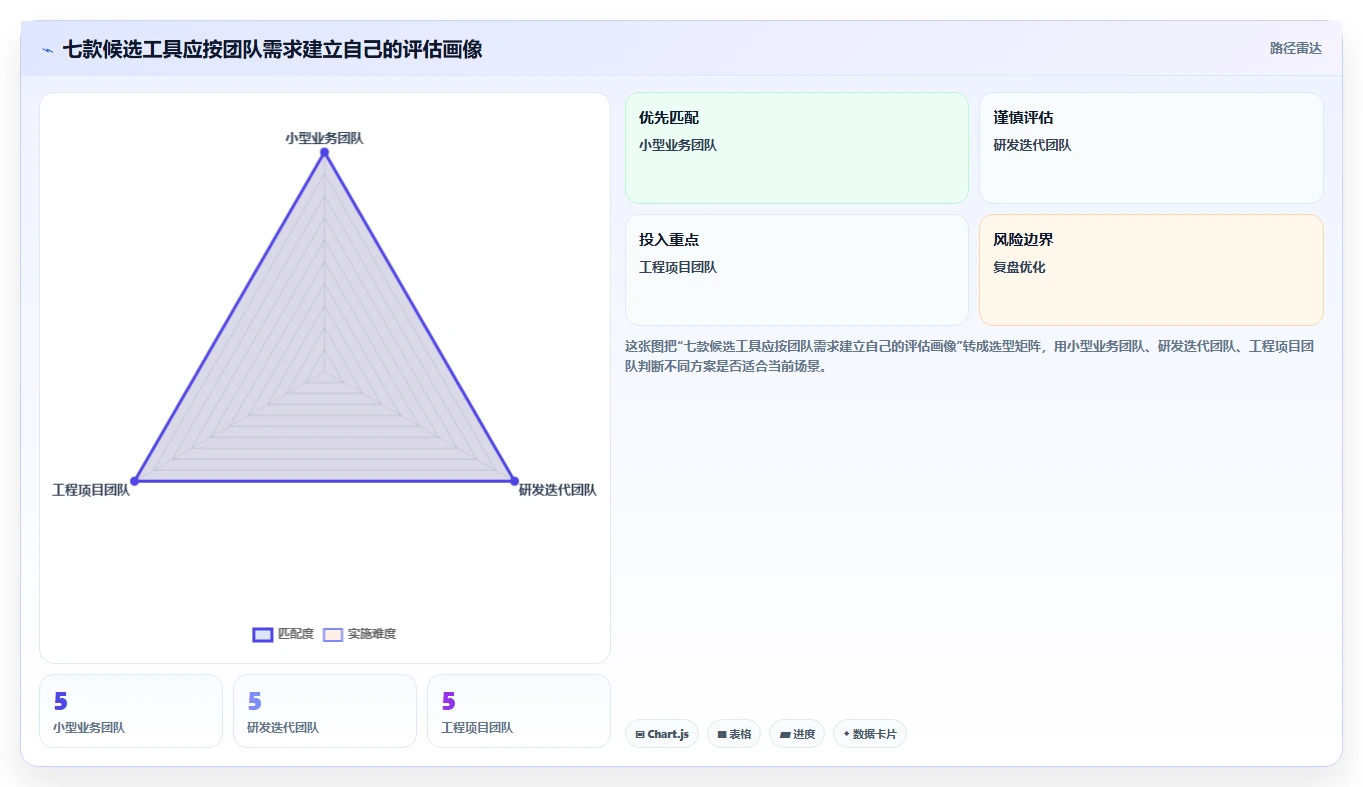Click the radar point at 研发迭代团队
Viewport: 1363px width, 787px height.
click(514, 481)
